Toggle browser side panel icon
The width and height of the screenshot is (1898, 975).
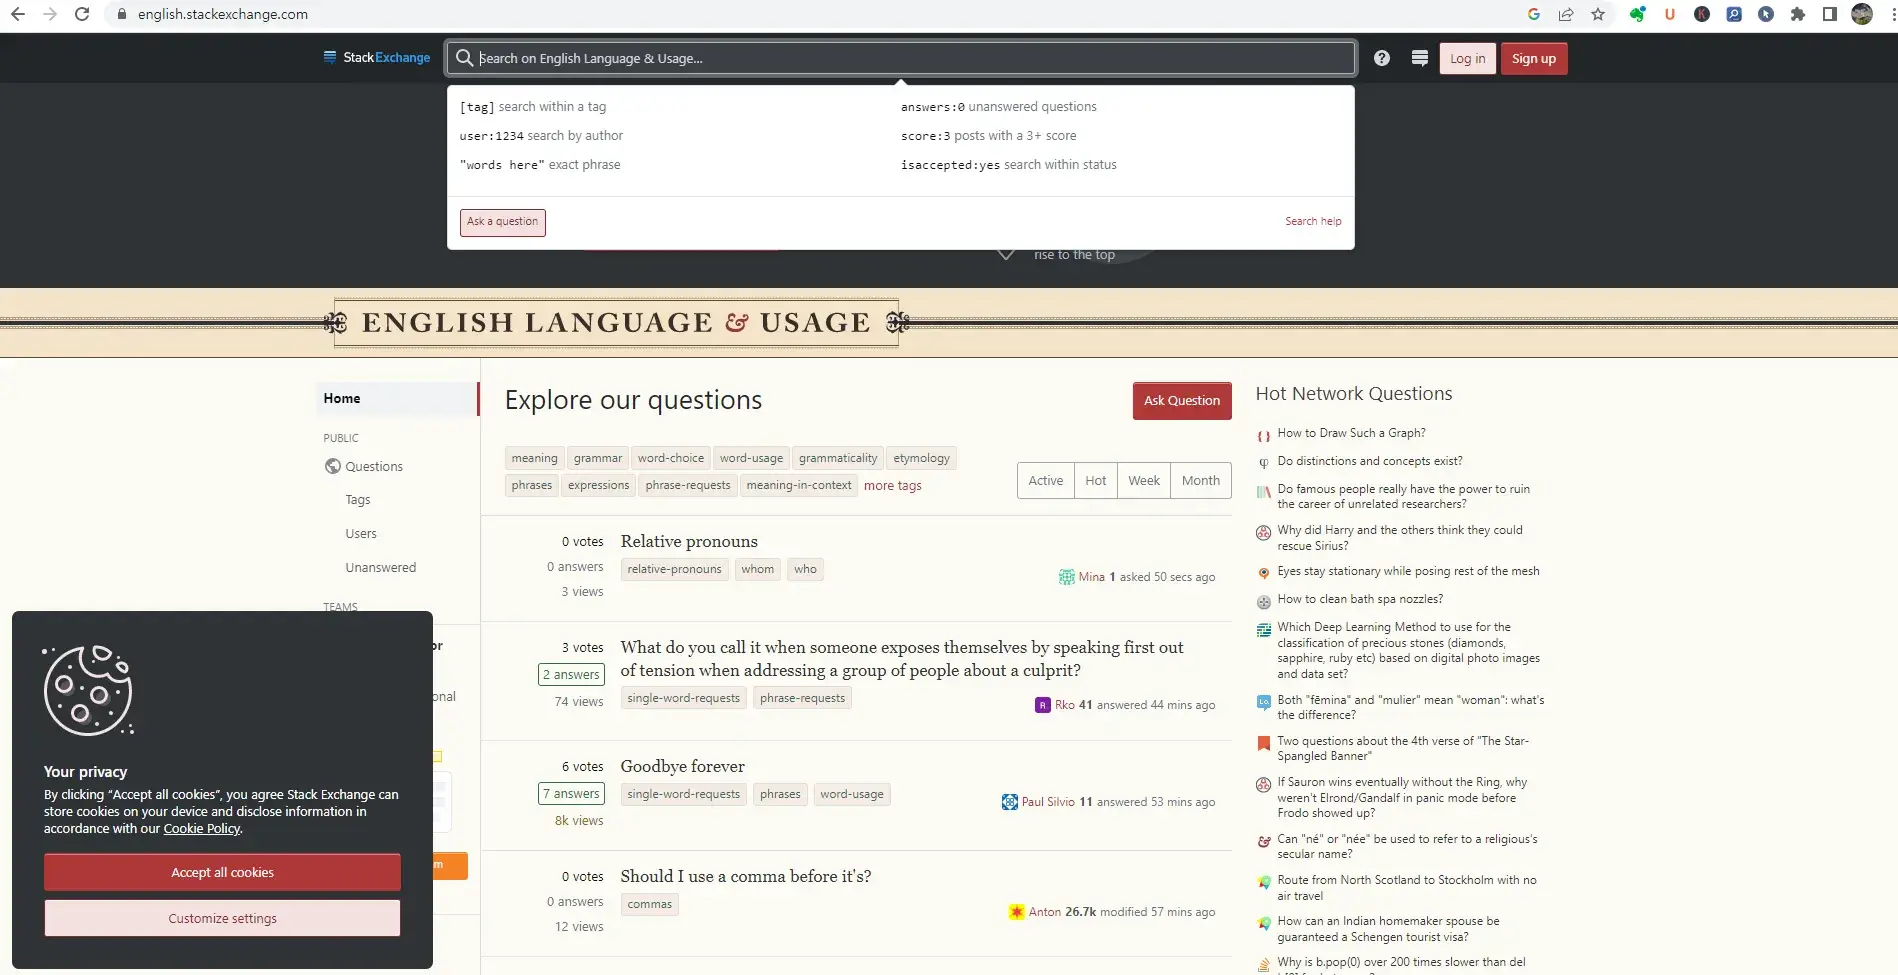click(x=1830, y=14)
